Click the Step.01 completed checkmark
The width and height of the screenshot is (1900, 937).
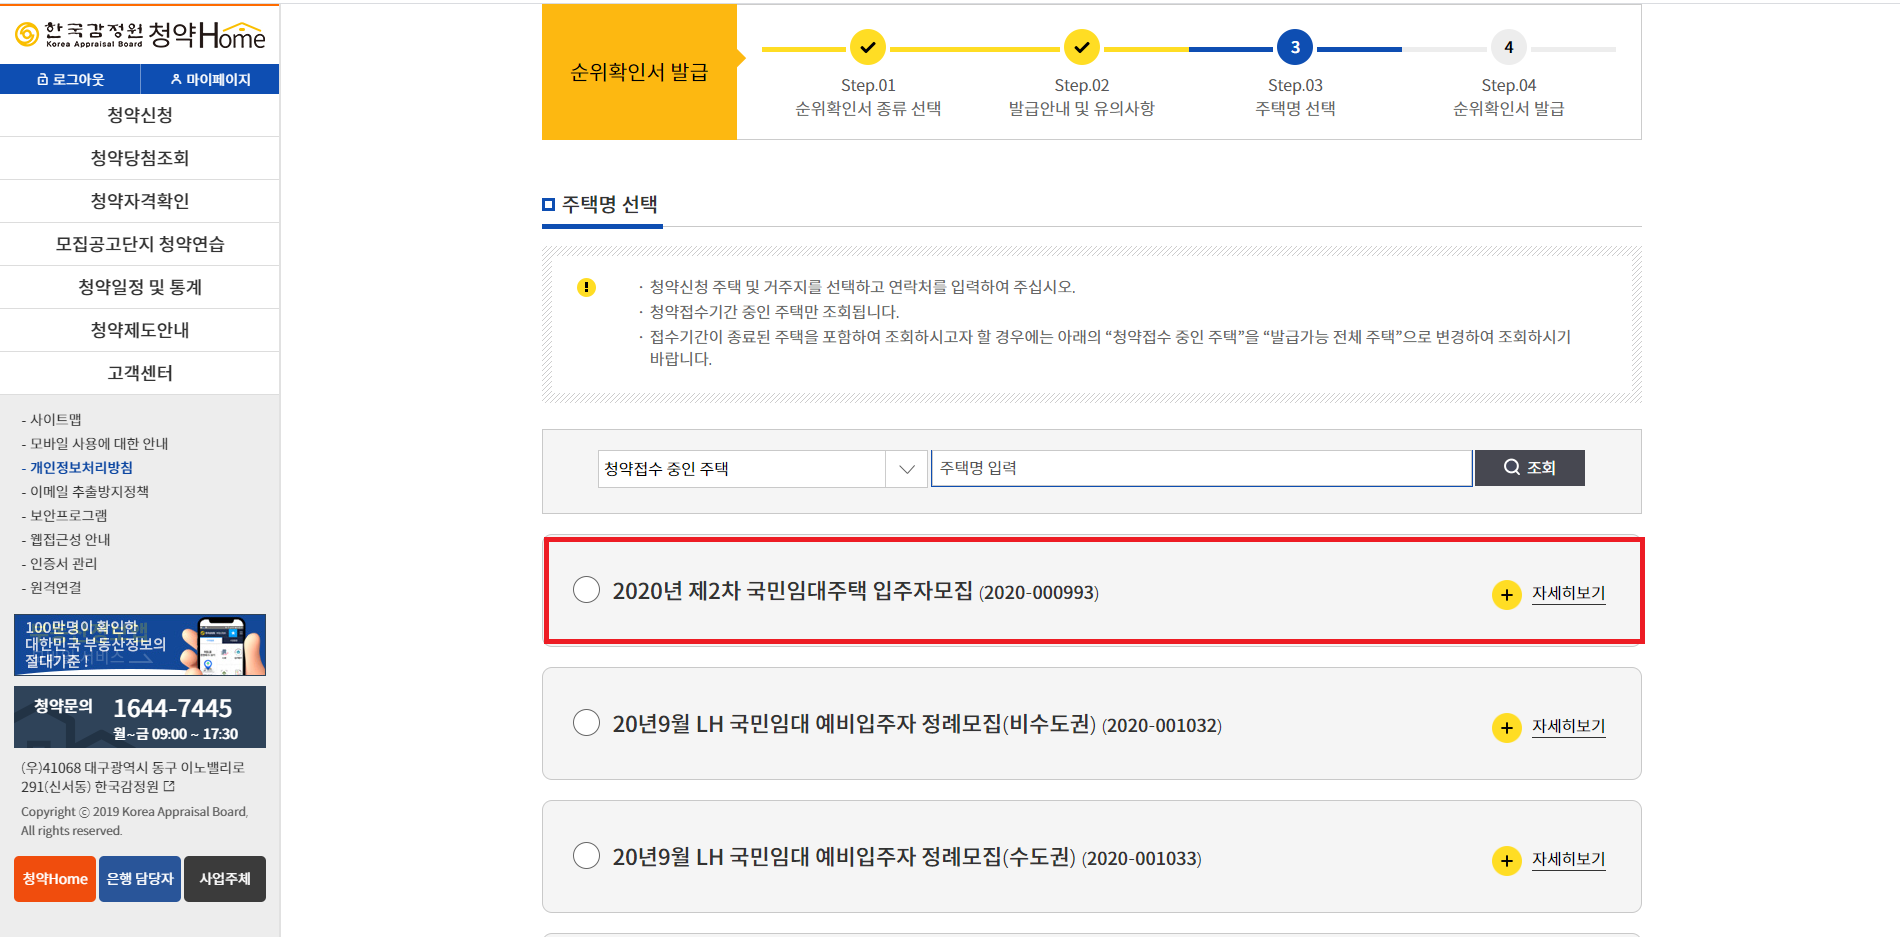(867, 47)
